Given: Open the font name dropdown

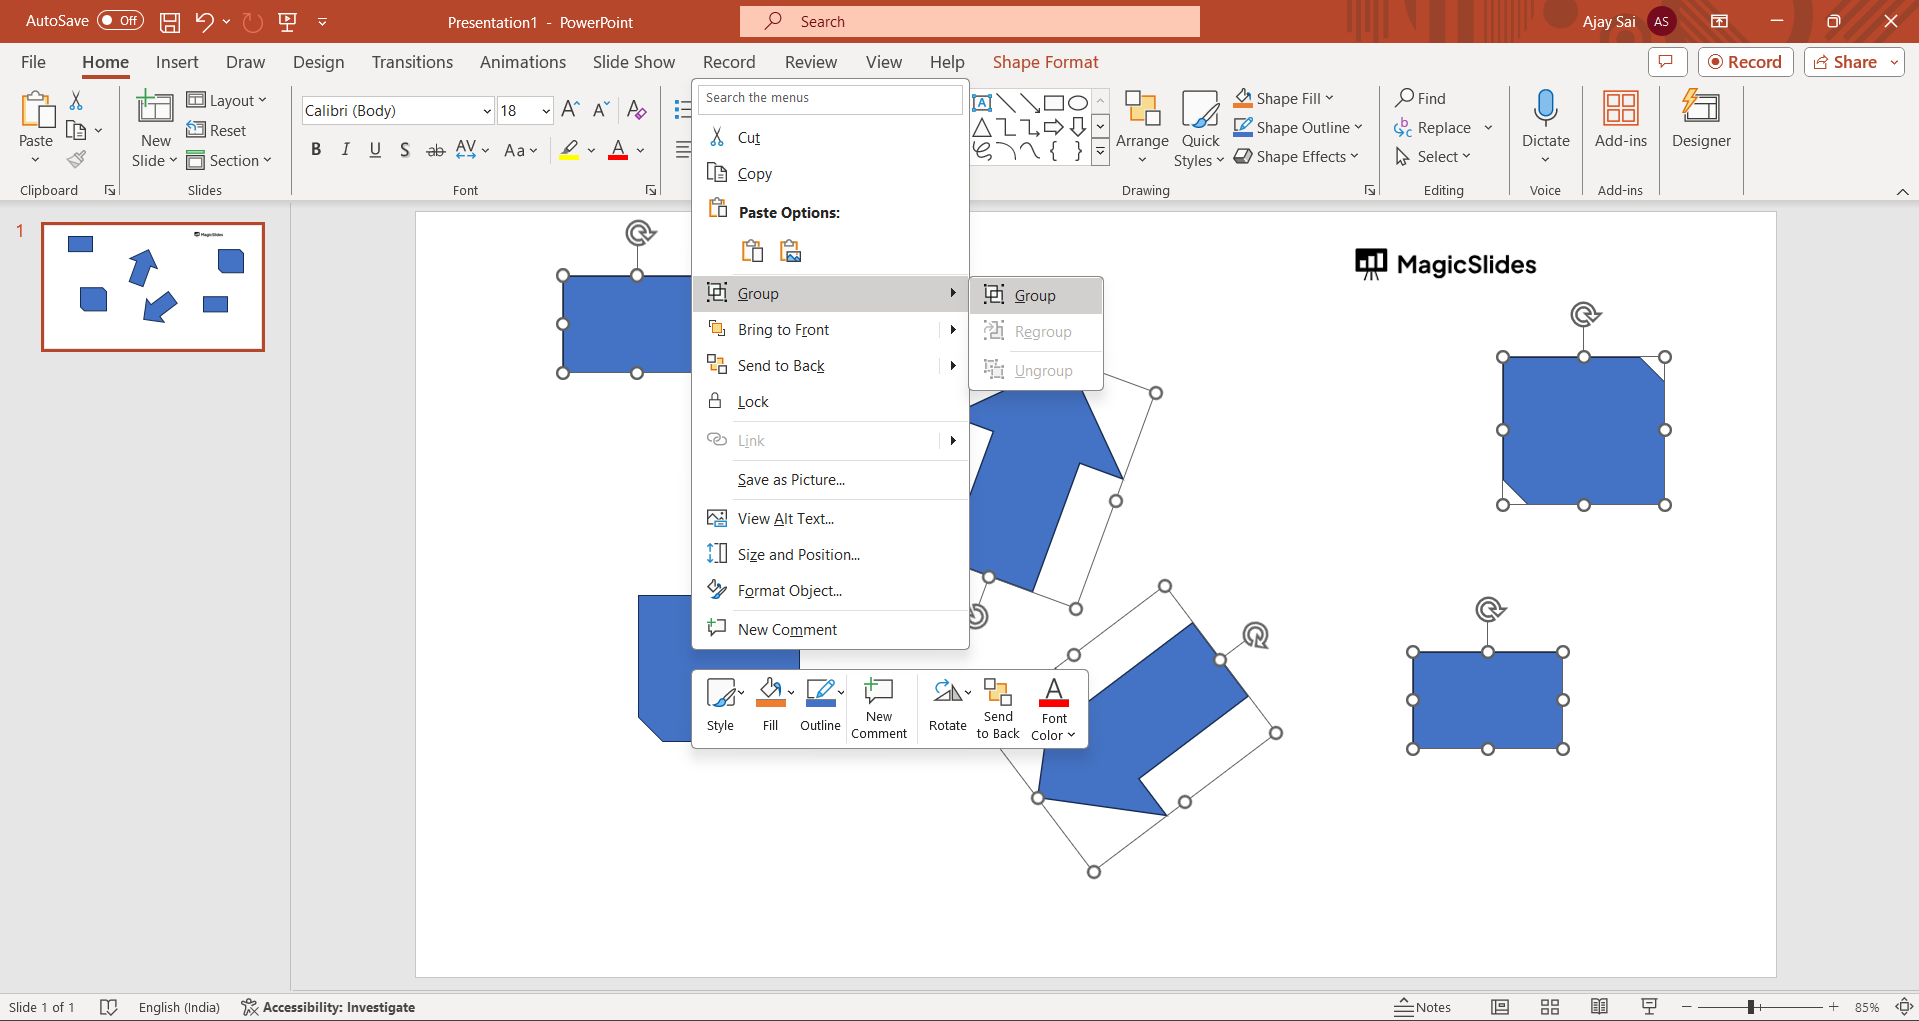Looking at the screenshot, I should point(486,111).
